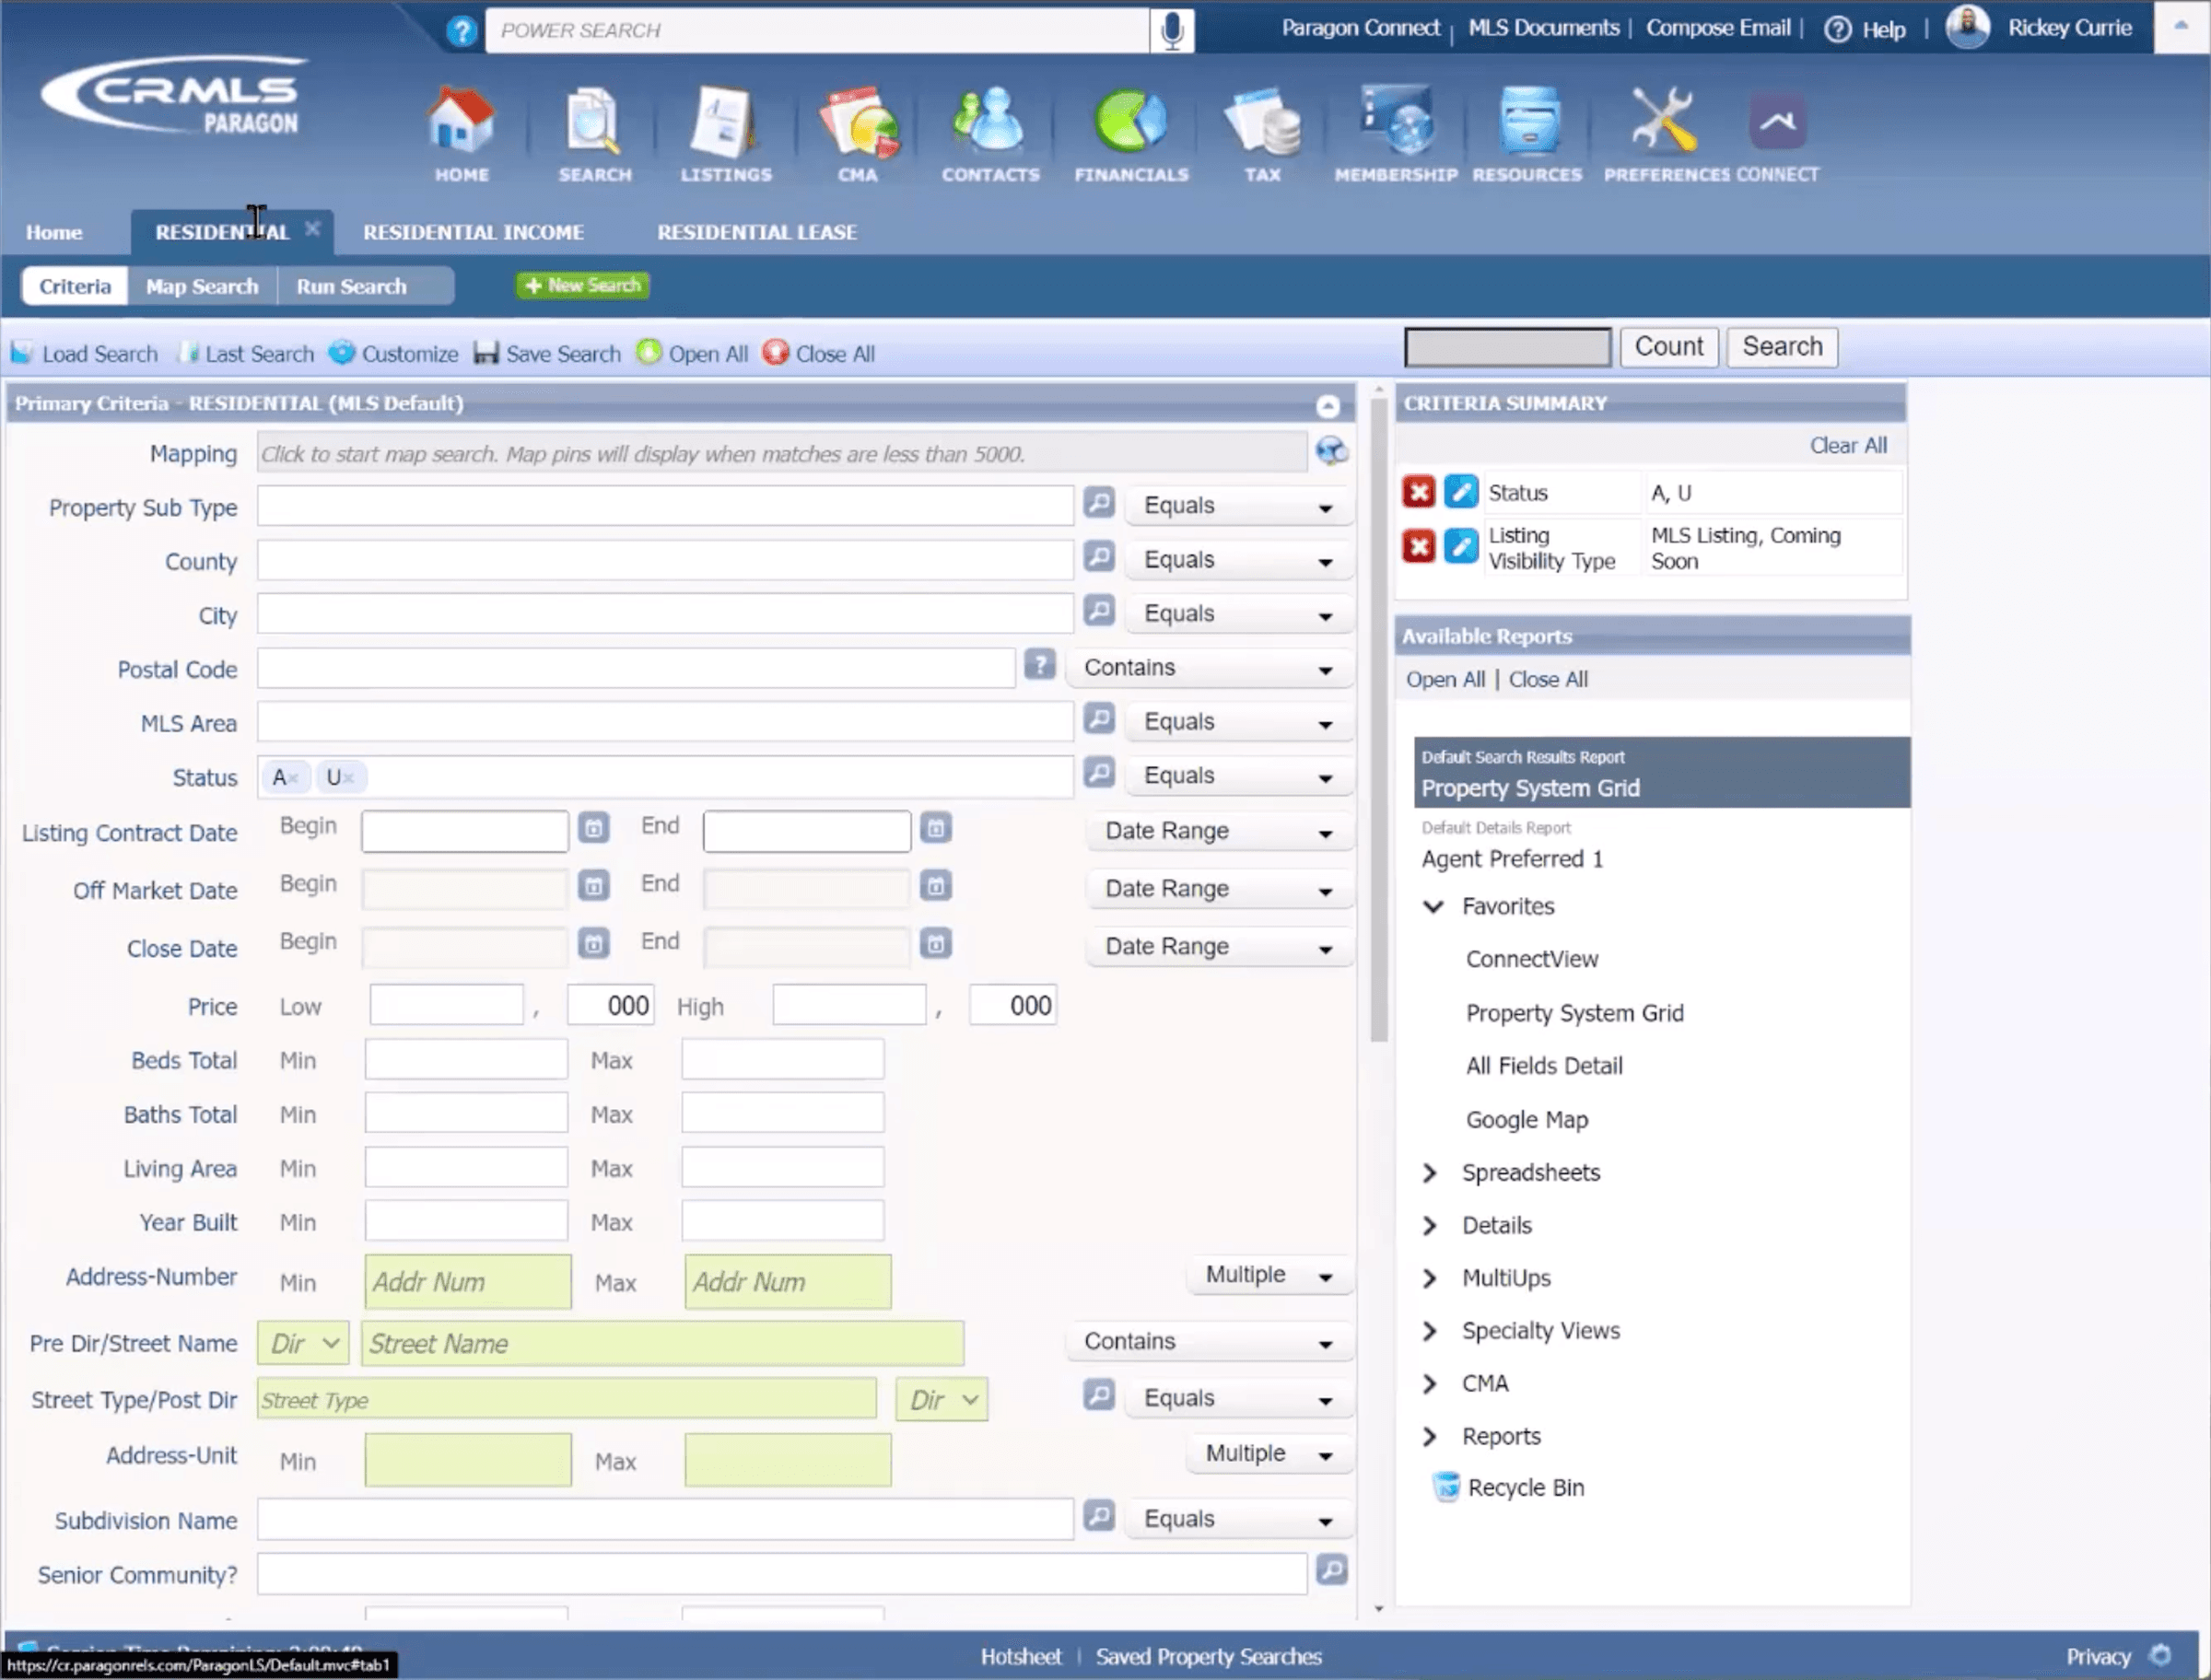Remove the A status tag
The image size is (2211, 1680).
[x=294, y=779]
